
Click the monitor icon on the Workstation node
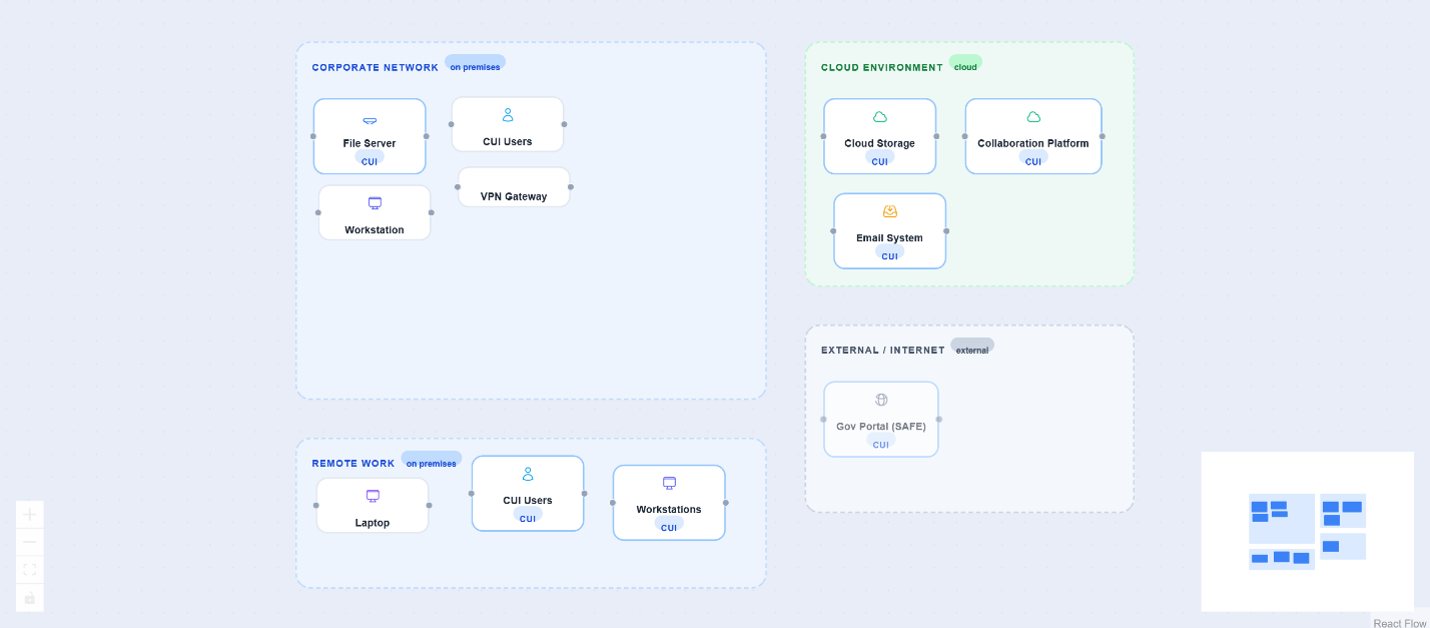[x=375, y=203]
